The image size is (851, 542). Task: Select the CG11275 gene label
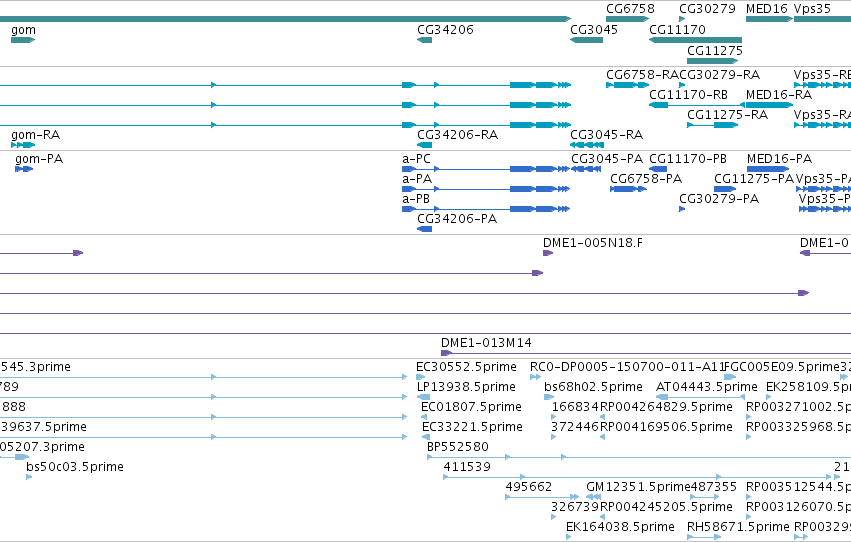click(715, 51)
